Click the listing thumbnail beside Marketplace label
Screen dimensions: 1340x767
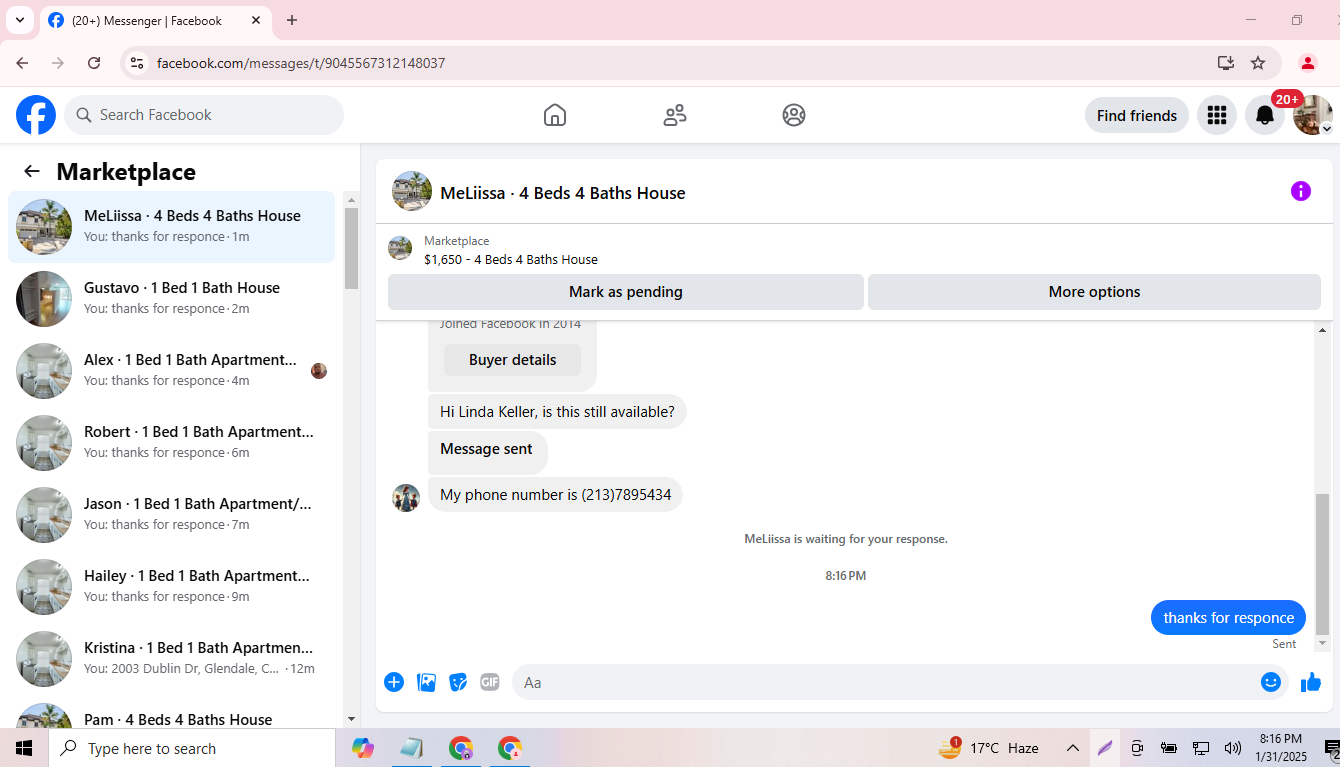[400, 248]
